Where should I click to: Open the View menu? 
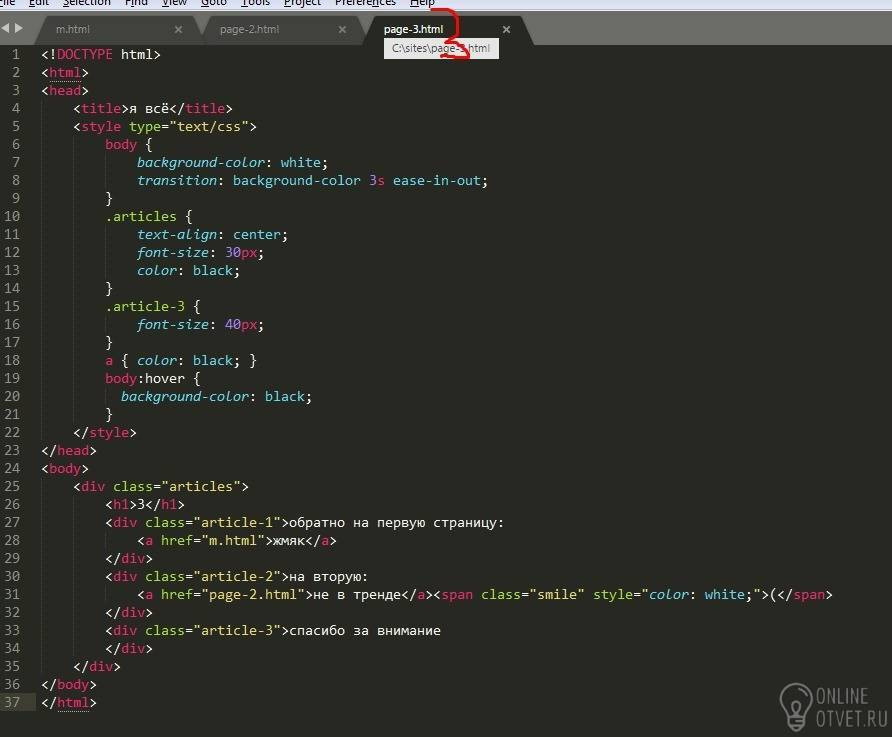pos(174,3)
